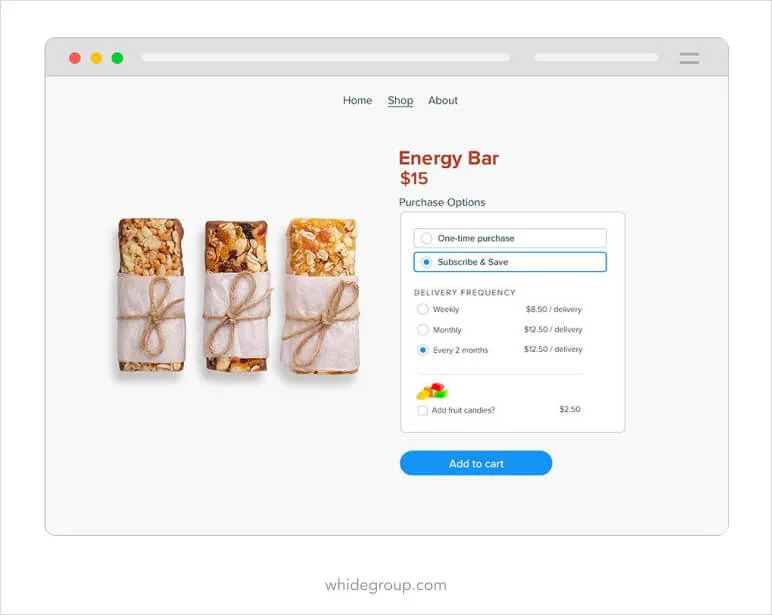
Task: Click the left energy bar image
Action: 151,294
